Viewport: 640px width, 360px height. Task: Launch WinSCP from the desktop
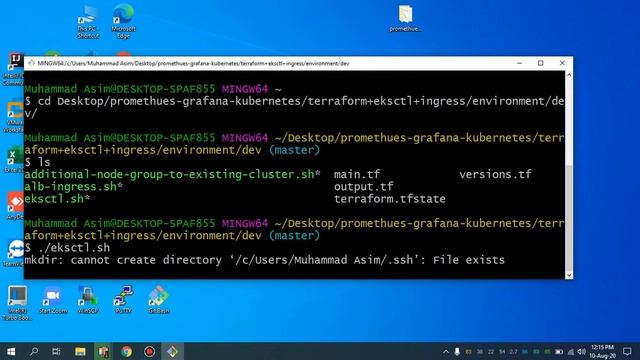(x=88, y=300)
